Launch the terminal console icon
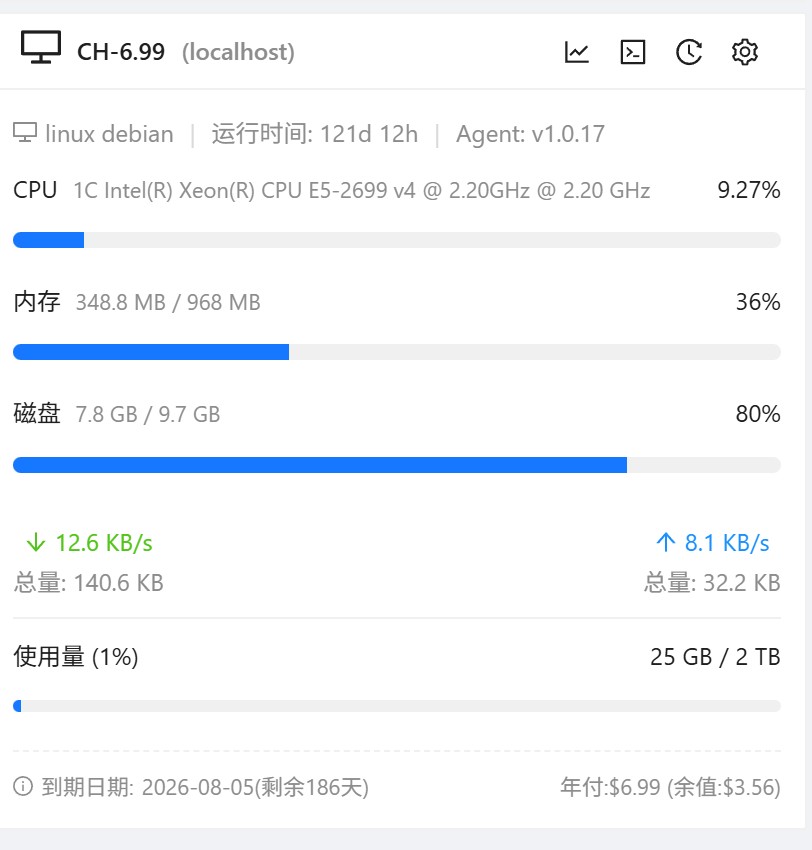 pos(633,52)
